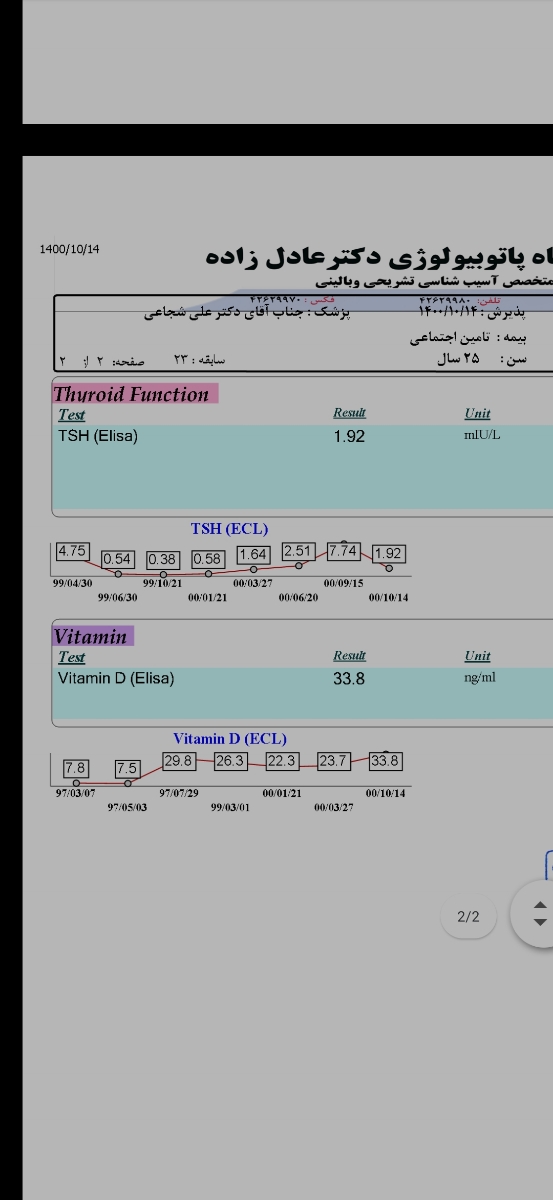This screenshot has height=1200, width=553.
Task: Select the mIU/L unit text
Action: [482, 435]
